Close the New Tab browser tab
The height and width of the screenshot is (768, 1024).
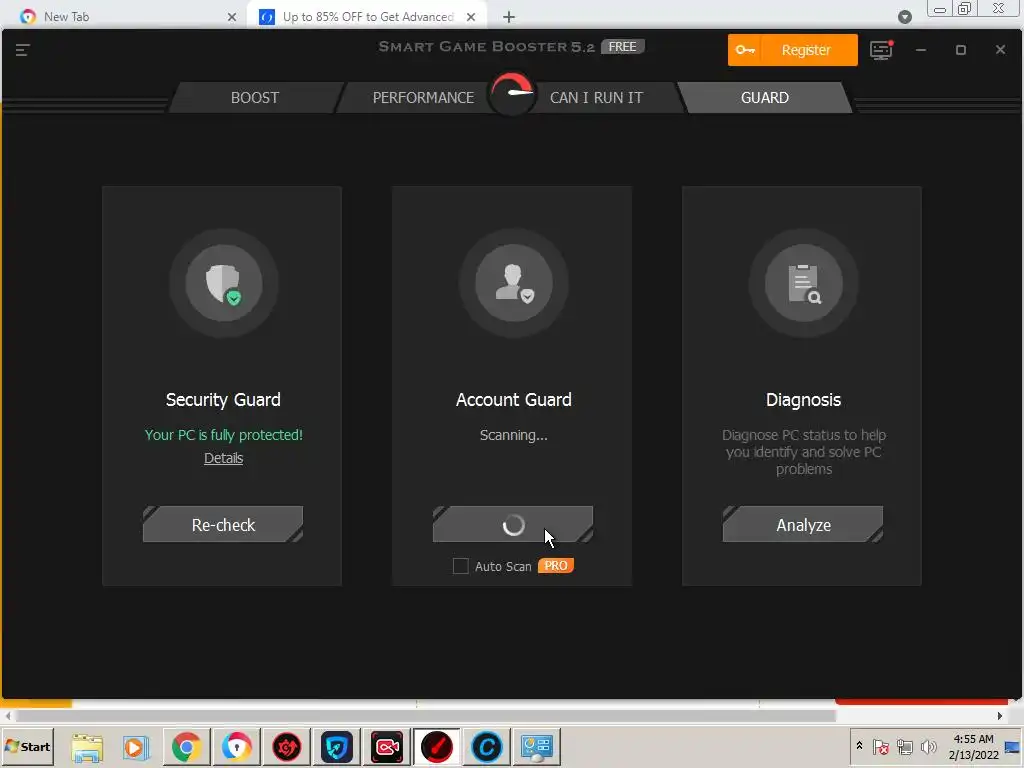232,17
